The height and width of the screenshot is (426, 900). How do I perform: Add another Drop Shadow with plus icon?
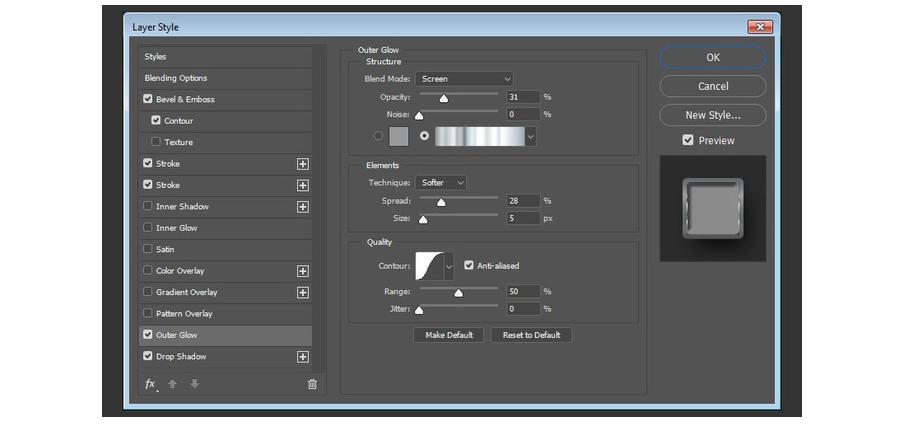(303, 357)
